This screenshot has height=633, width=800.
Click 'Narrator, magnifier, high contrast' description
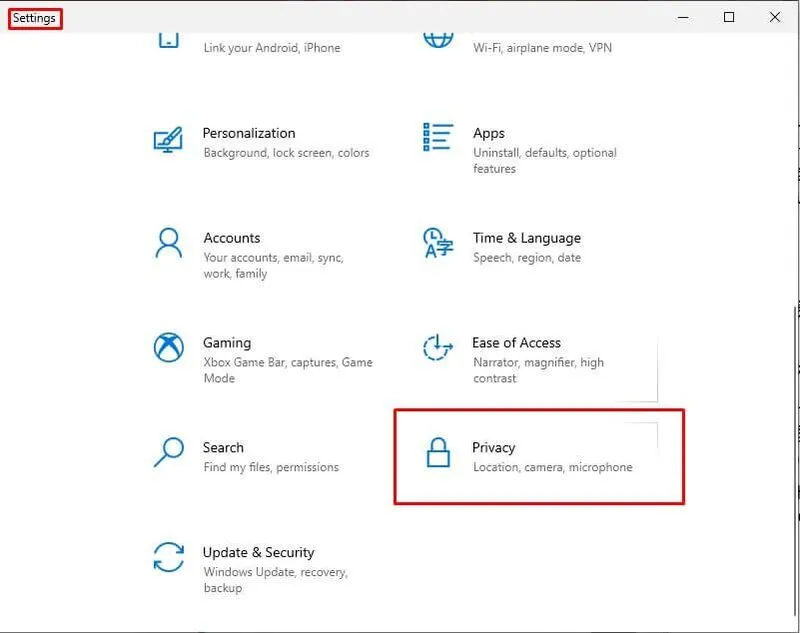tap(538, 370)
